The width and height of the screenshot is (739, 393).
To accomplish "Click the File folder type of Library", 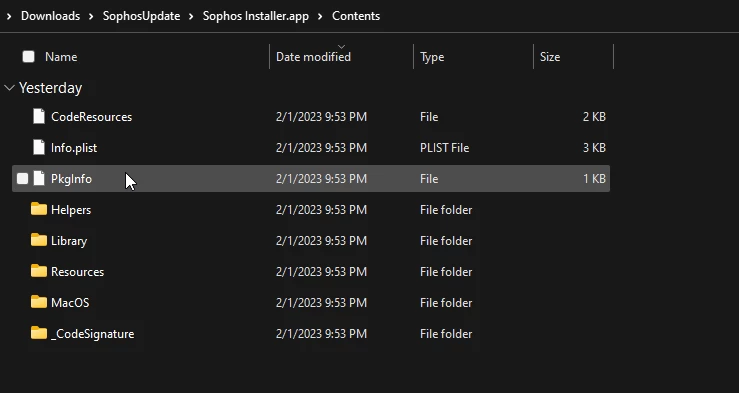I will 446,241.
